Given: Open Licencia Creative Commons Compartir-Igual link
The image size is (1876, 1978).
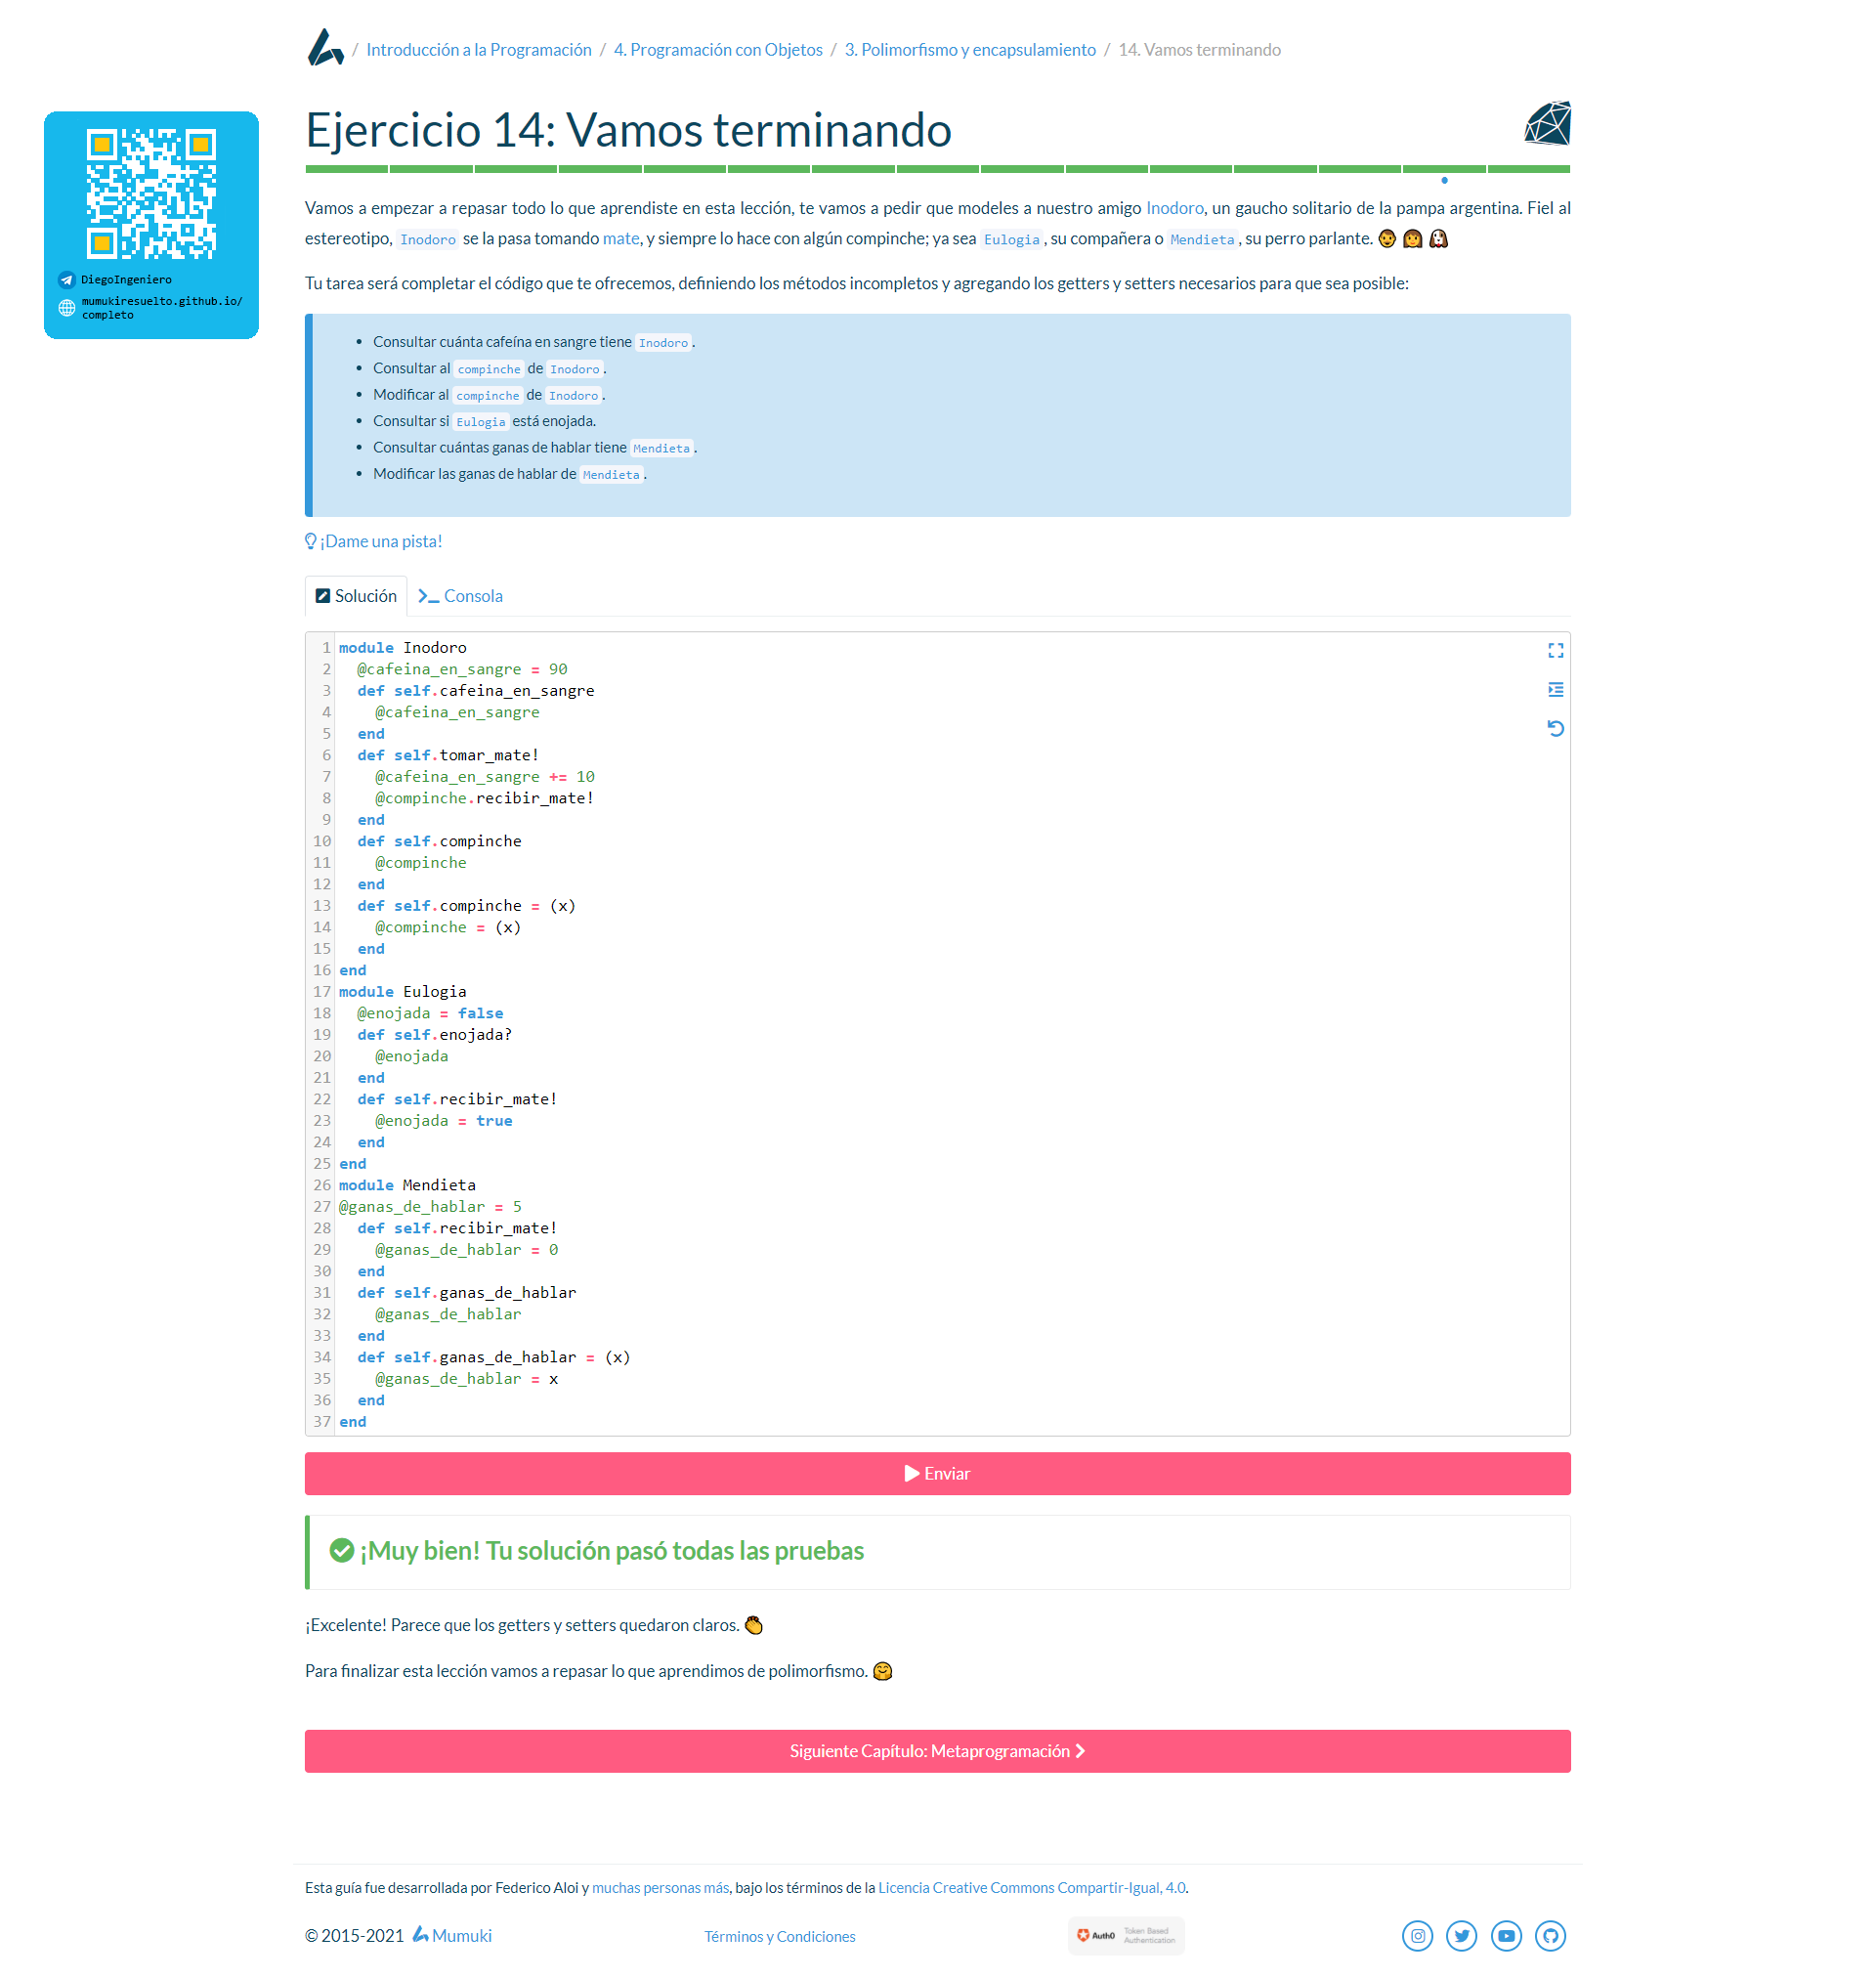Looking at the screenshot, I should [x=1031, y=1888].
